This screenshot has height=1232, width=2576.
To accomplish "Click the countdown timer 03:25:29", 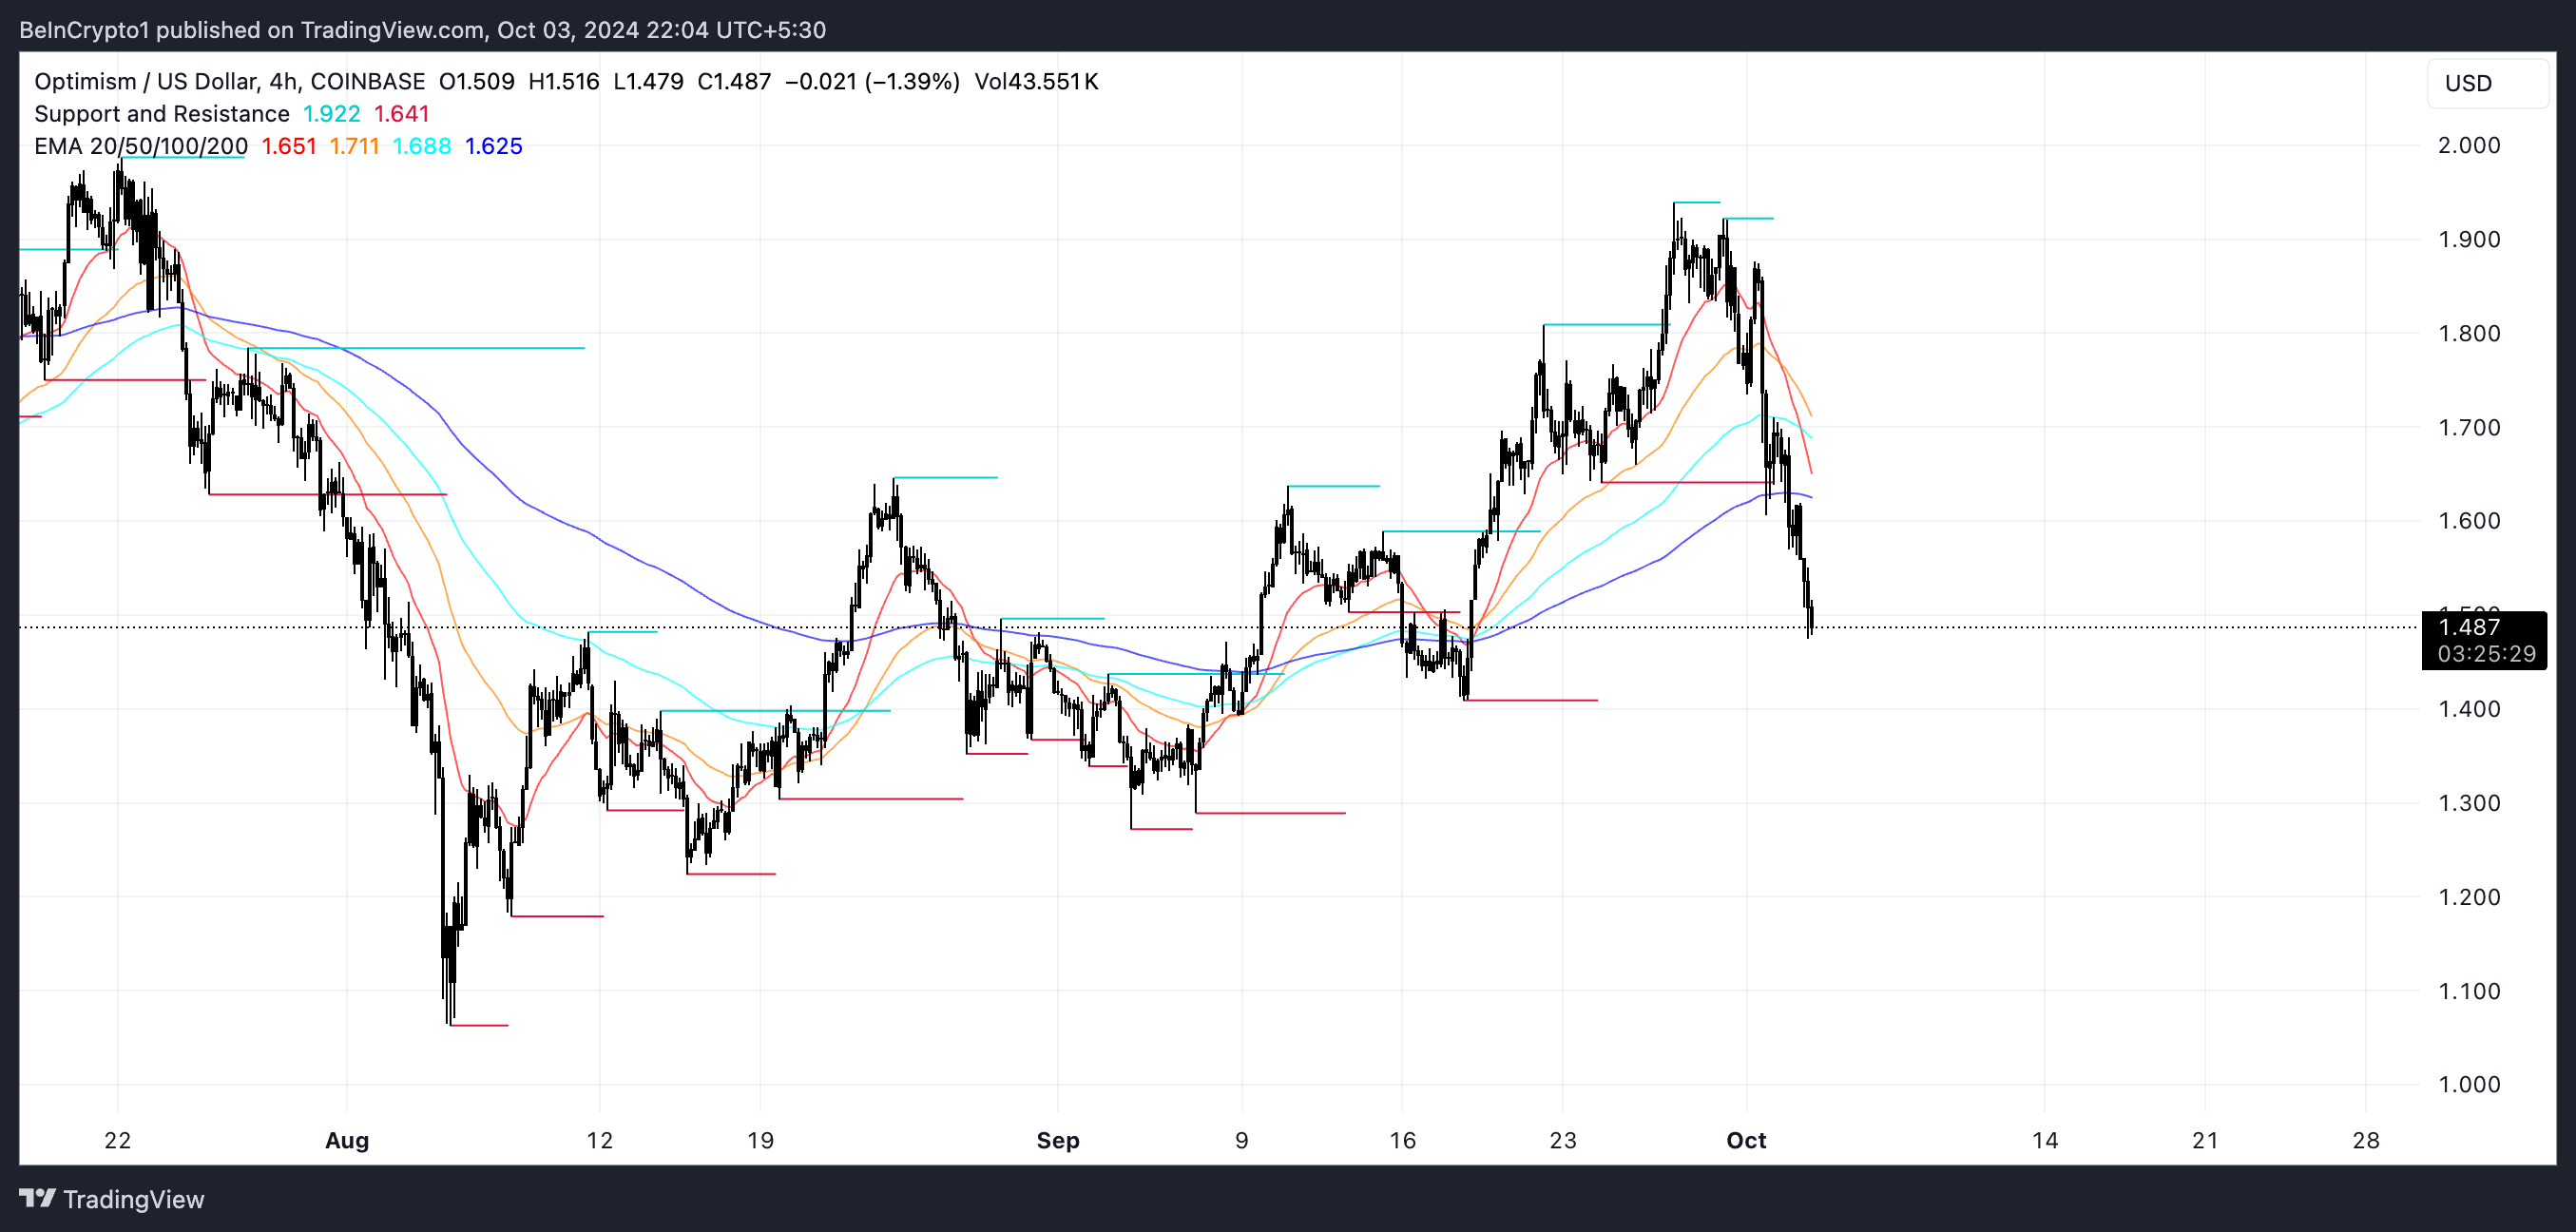I will [2485, 654].
